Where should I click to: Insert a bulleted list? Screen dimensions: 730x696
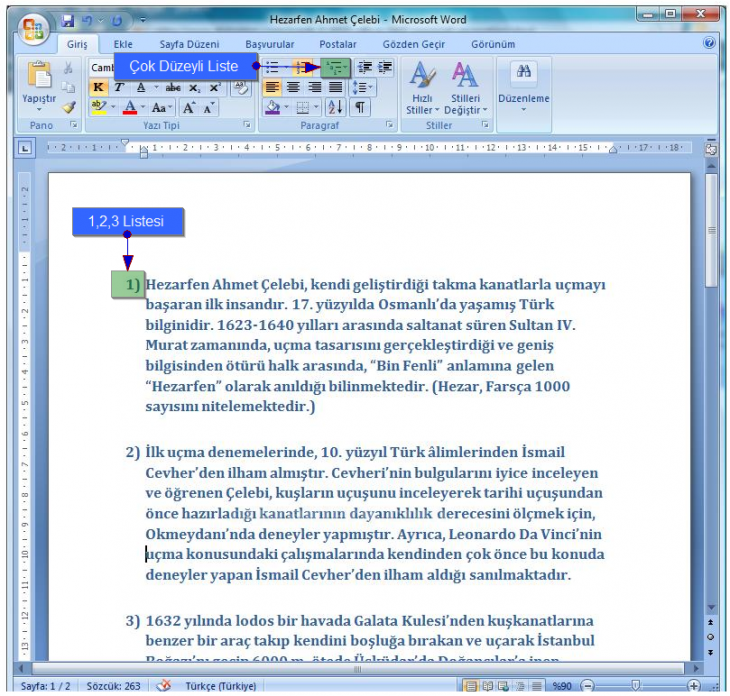(x=272, y=68)
